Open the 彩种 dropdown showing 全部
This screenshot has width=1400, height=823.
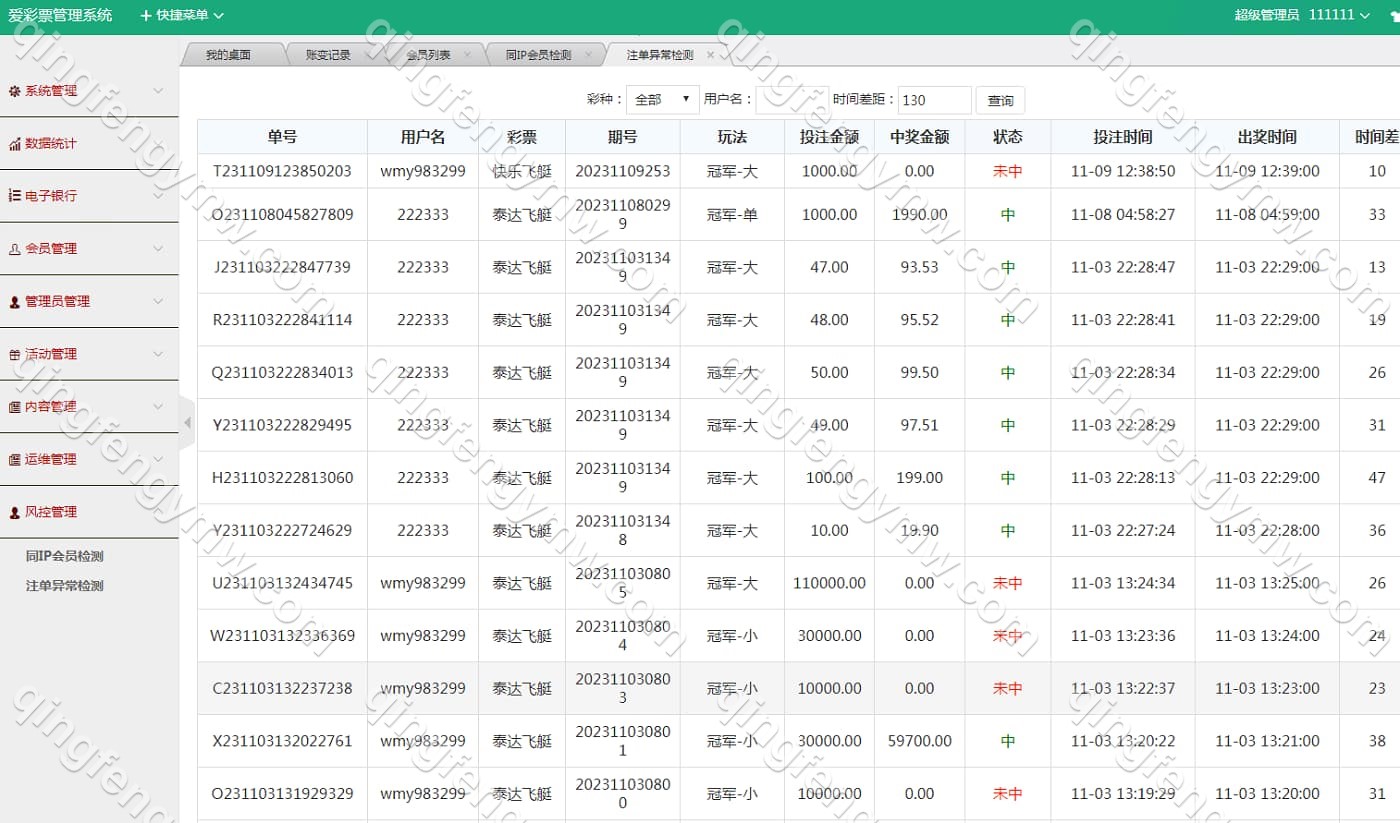click(662, 100)
